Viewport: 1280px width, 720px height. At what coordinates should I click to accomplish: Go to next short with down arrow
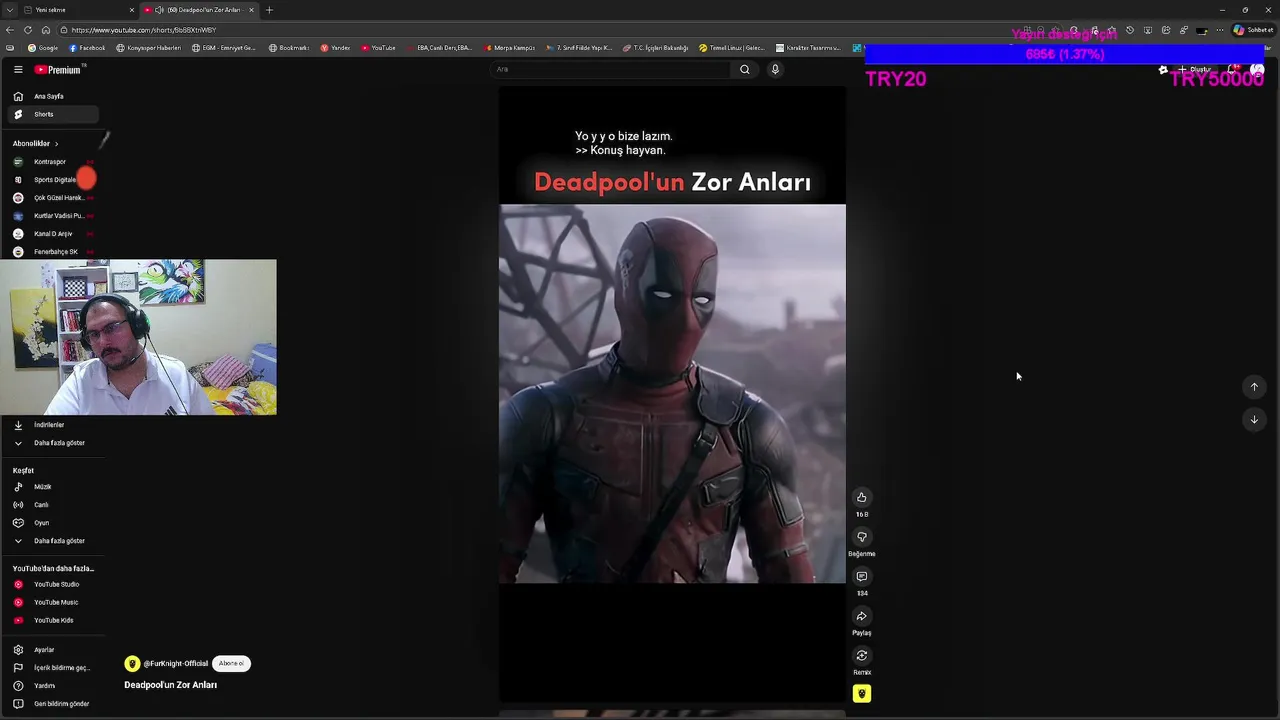[1254, 420]
